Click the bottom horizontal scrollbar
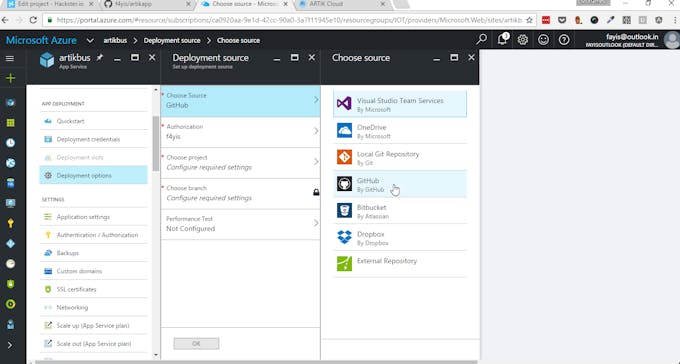The width and height of the screenshot is (680, 364). (x=256, y=361)
